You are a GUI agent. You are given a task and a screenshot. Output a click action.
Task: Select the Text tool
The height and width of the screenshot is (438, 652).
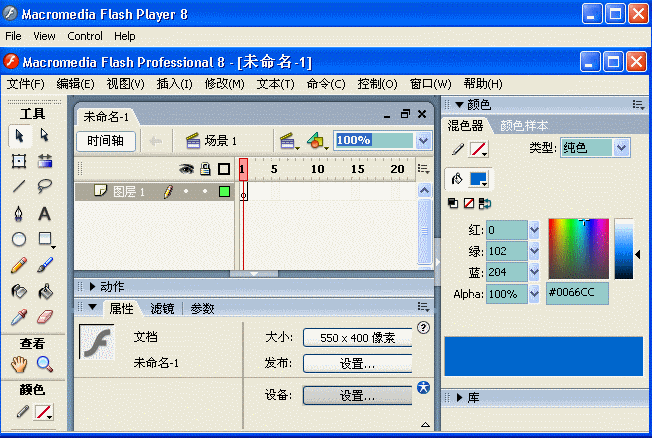[x=44, y=214]
